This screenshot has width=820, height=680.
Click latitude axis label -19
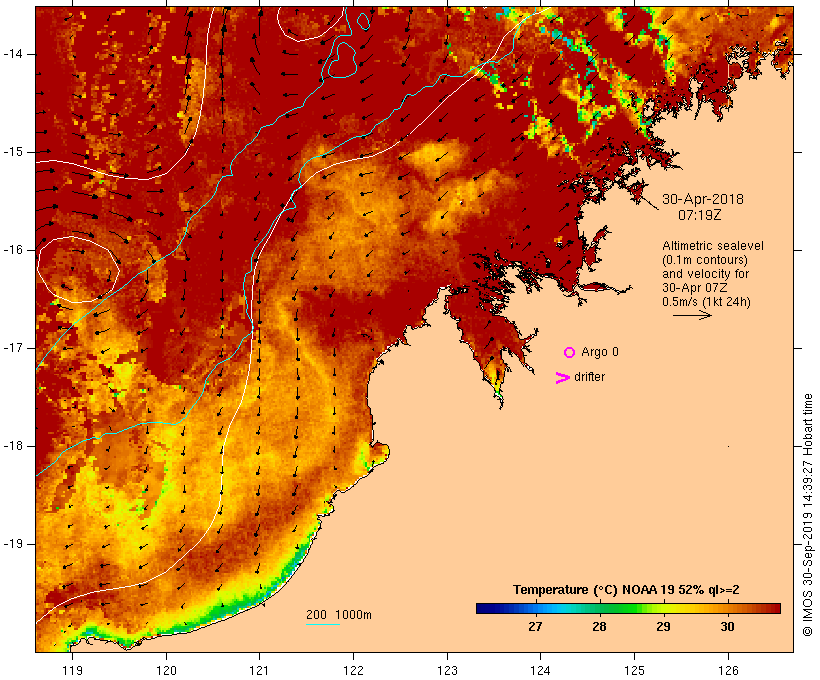point(13,544)
